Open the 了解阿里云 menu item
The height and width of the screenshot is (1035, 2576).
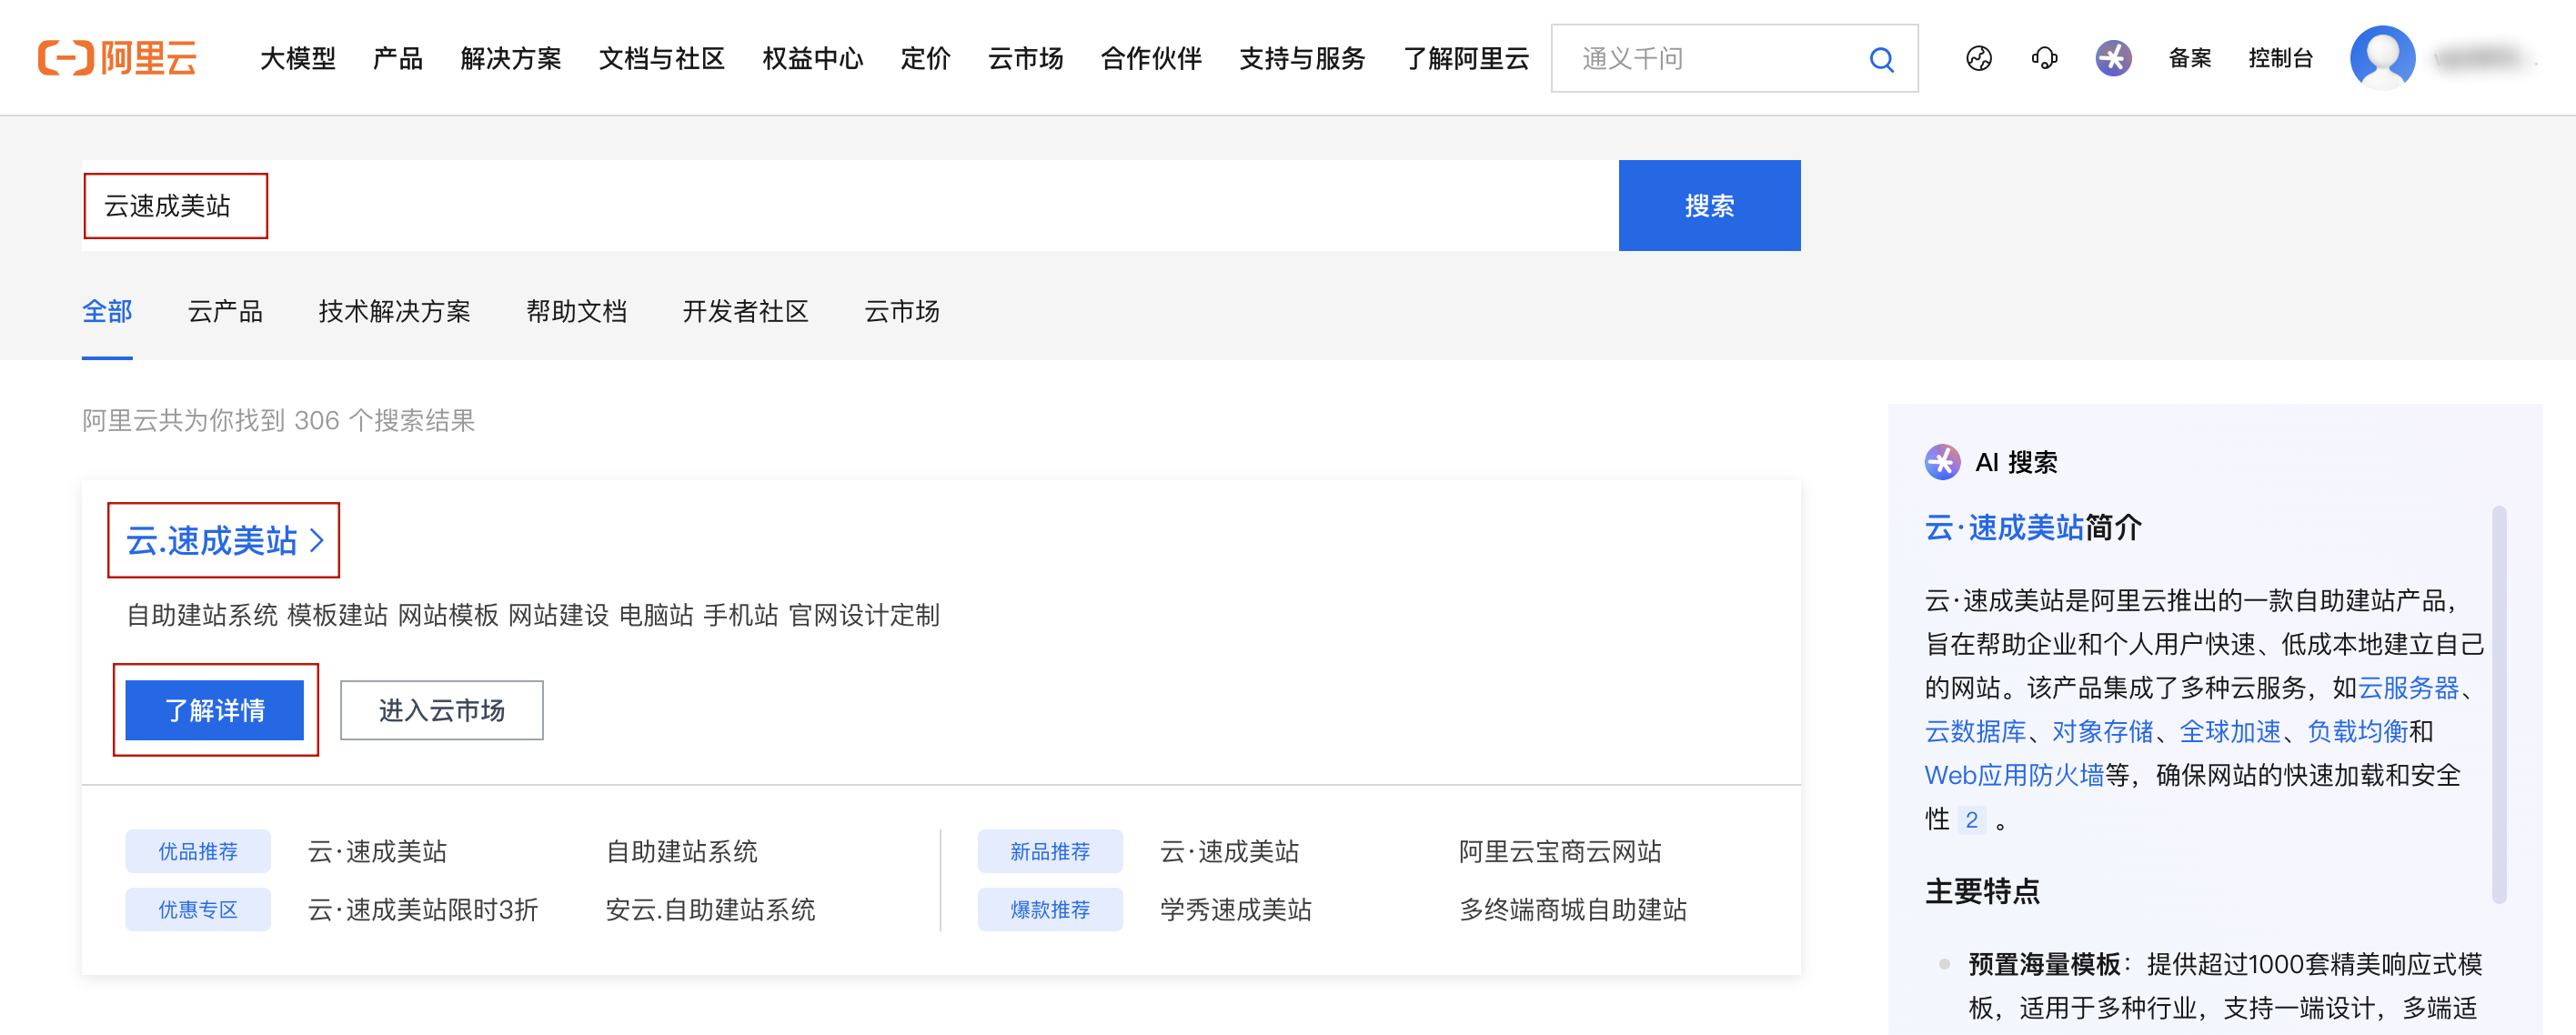coord(1467,58)
